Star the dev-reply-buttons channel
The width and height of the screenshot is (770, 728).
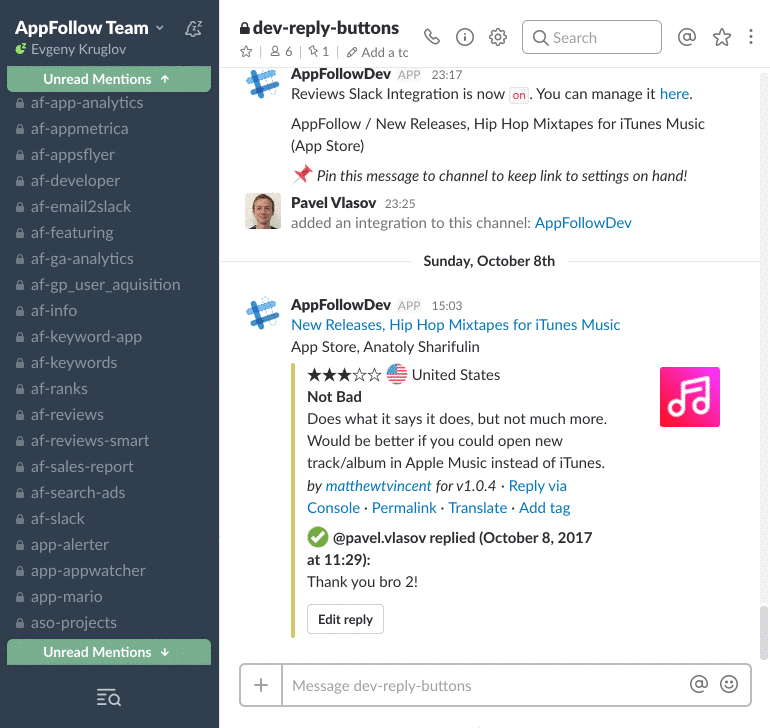tap(246, 52)
